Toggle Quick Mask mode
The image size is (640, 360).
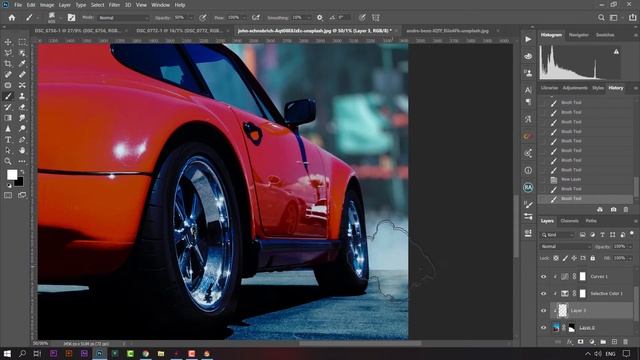click(x=8, y=195)
